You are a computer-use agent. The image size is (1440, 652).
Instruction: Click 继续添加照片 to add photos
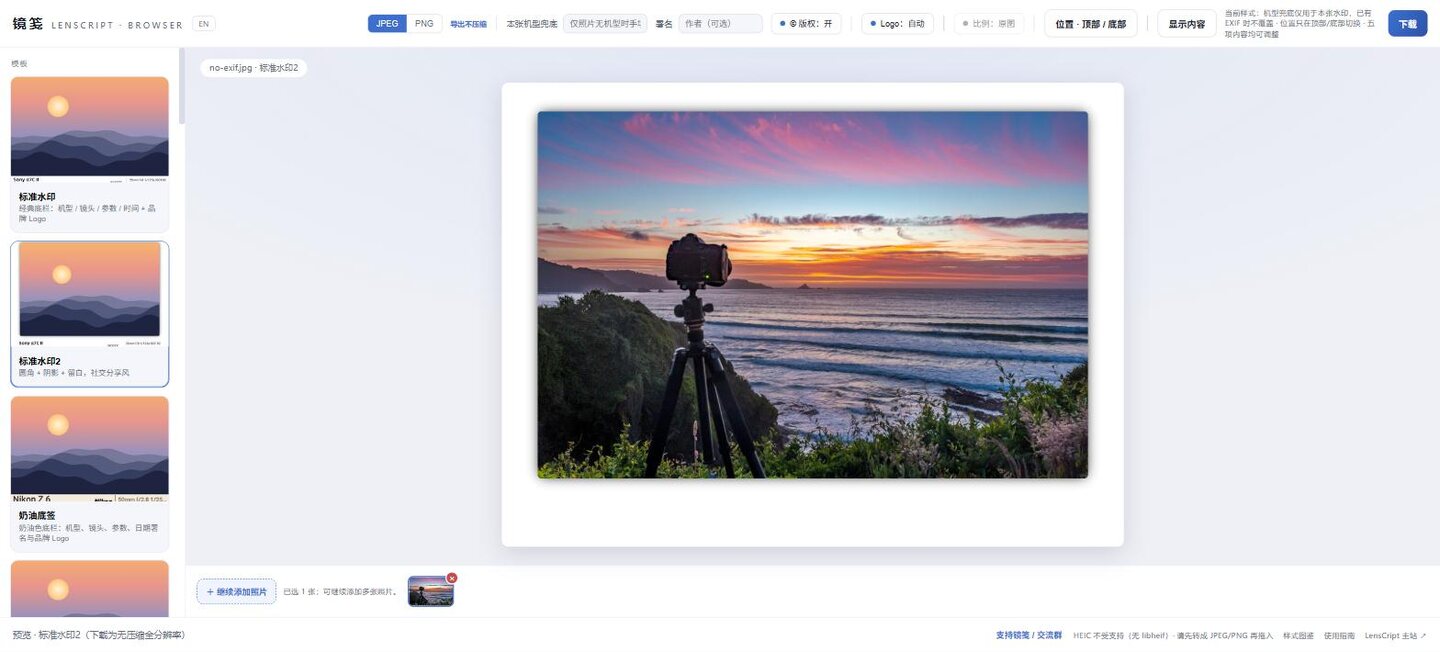point(236,591)
